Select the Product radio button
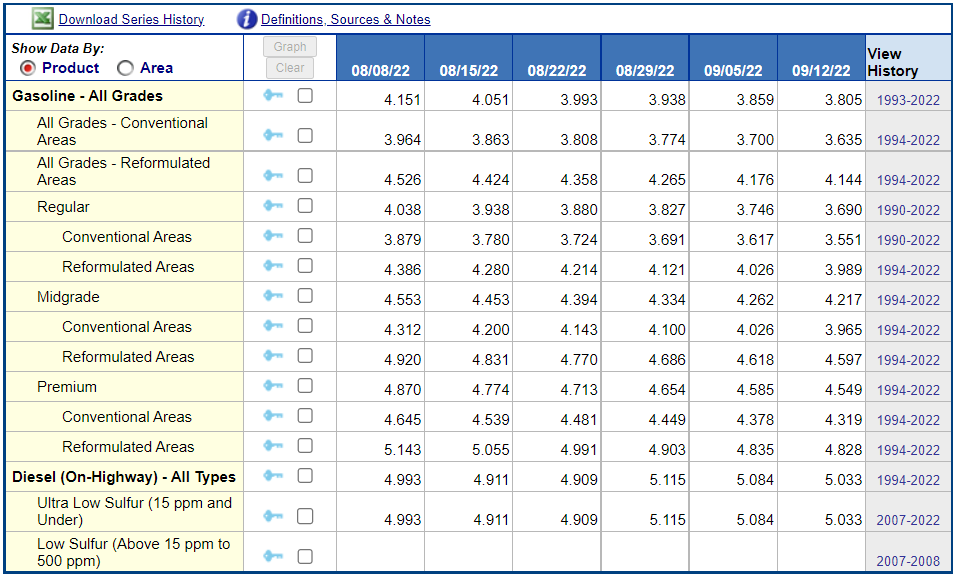The width and height of the screenshot is (953, 576). [x=28, y=68]
